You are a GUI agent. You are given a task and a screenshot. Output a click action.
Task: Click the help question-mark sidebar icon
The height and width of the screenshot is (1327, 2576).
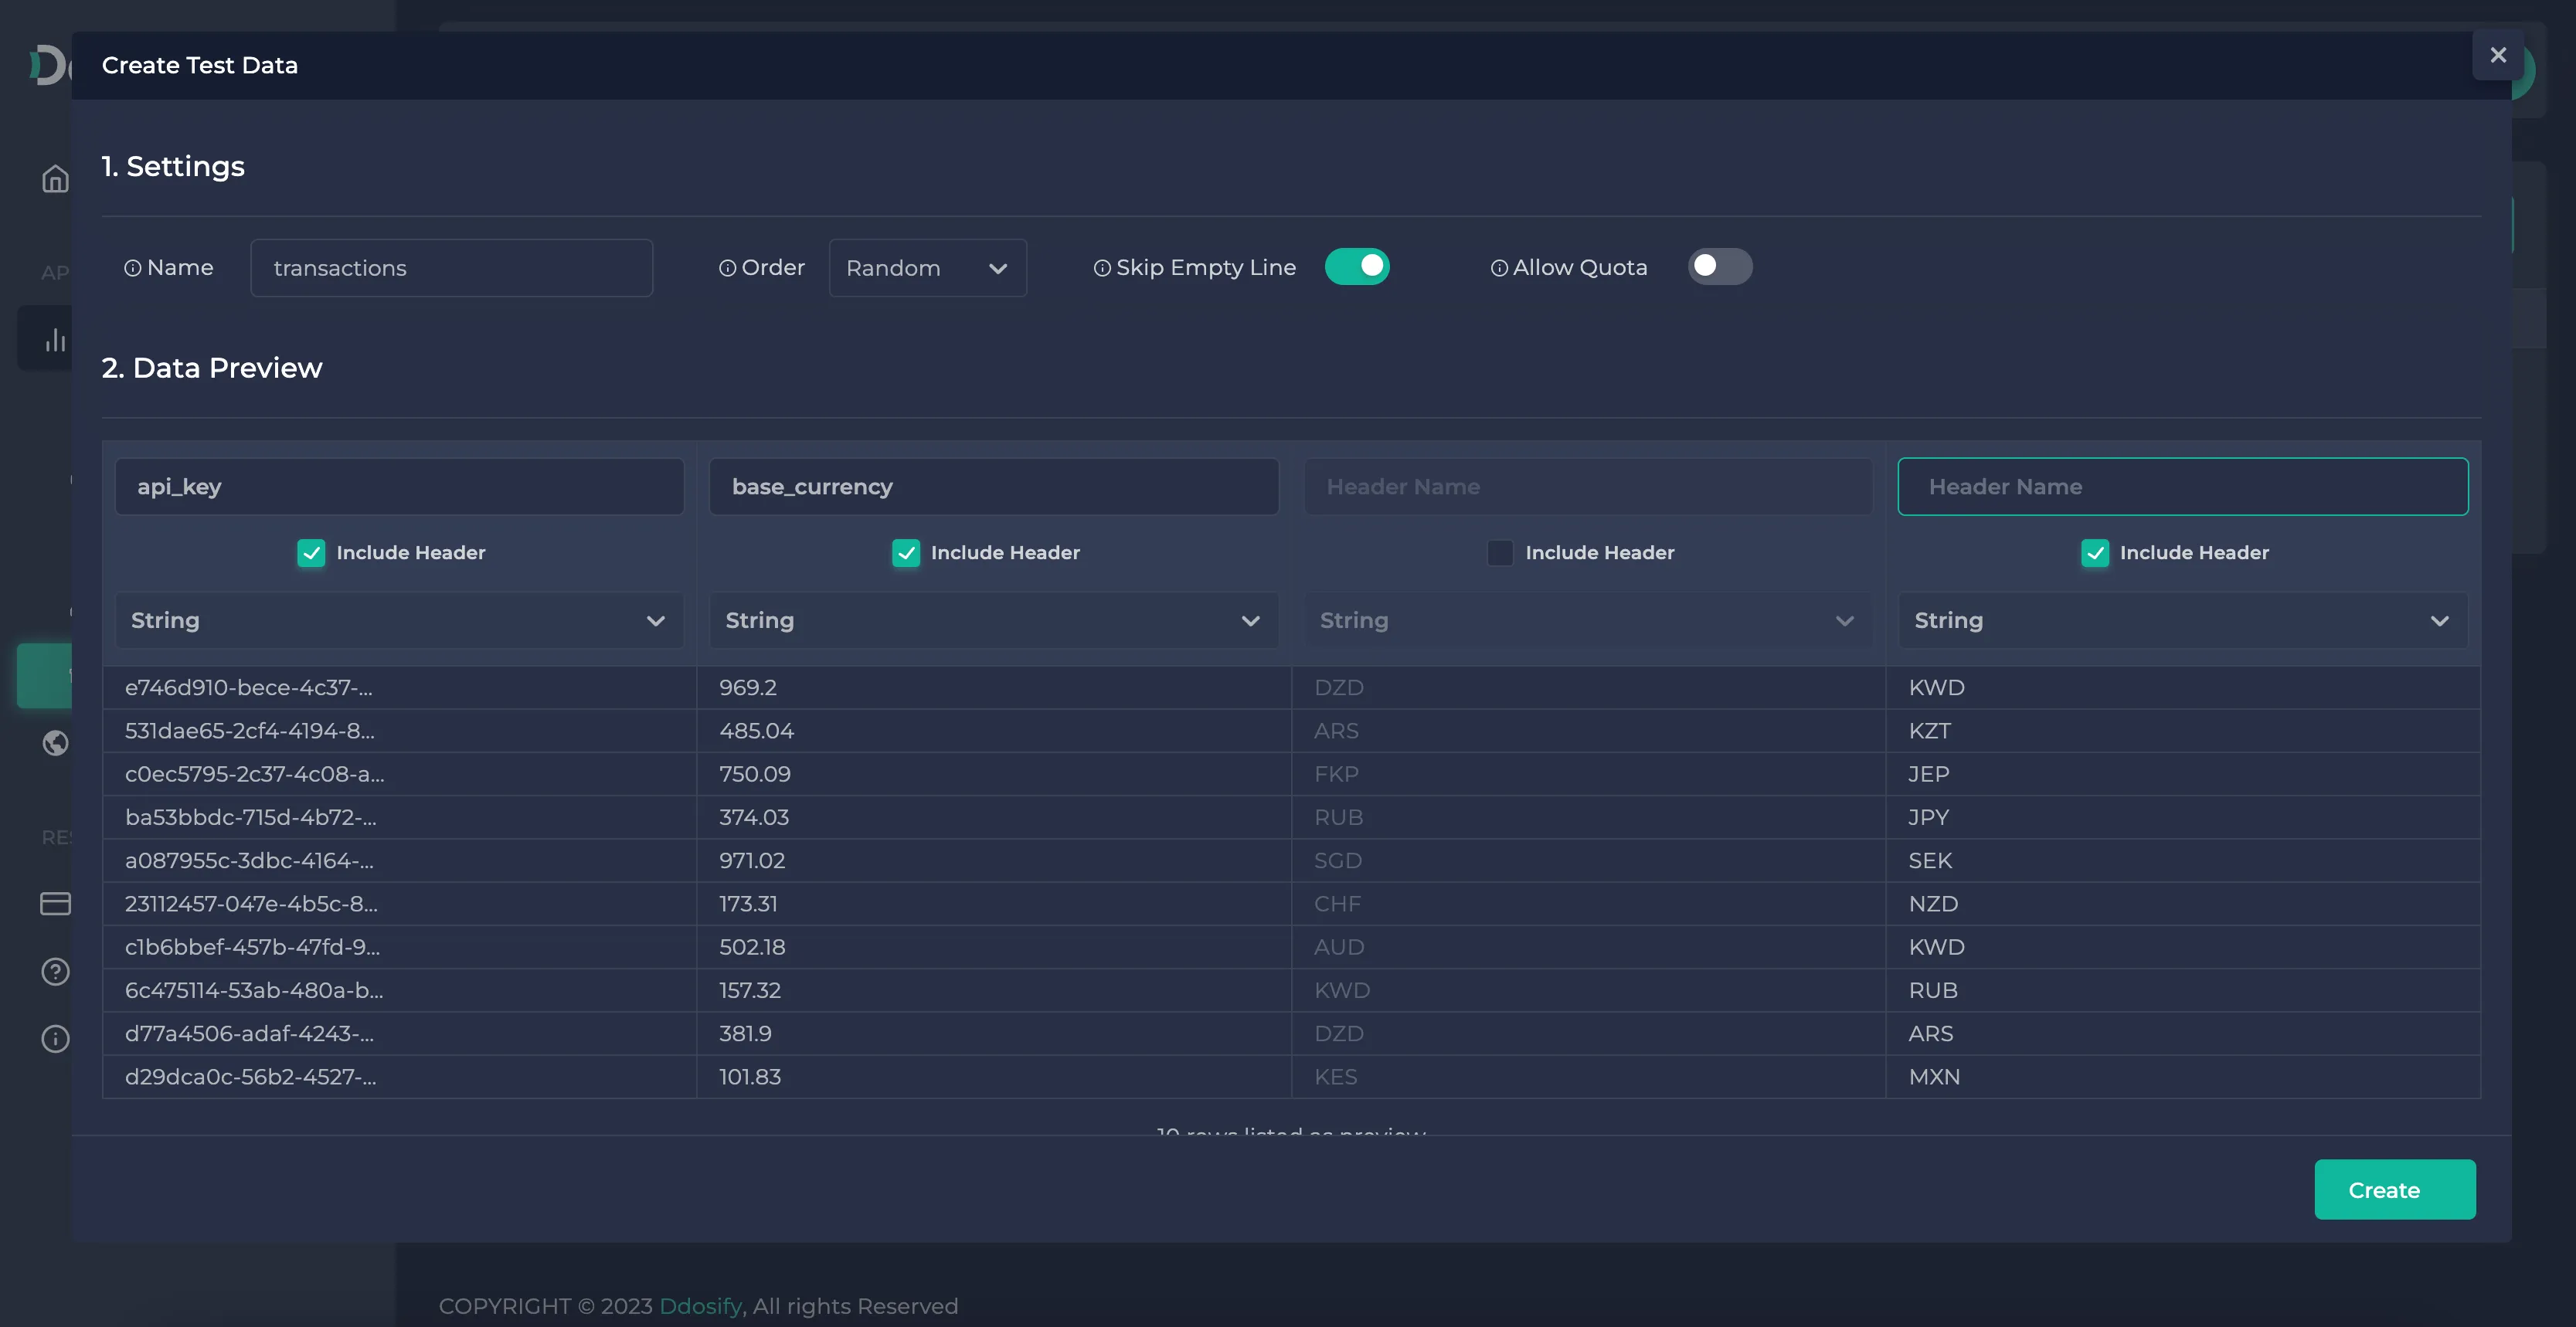55,971
